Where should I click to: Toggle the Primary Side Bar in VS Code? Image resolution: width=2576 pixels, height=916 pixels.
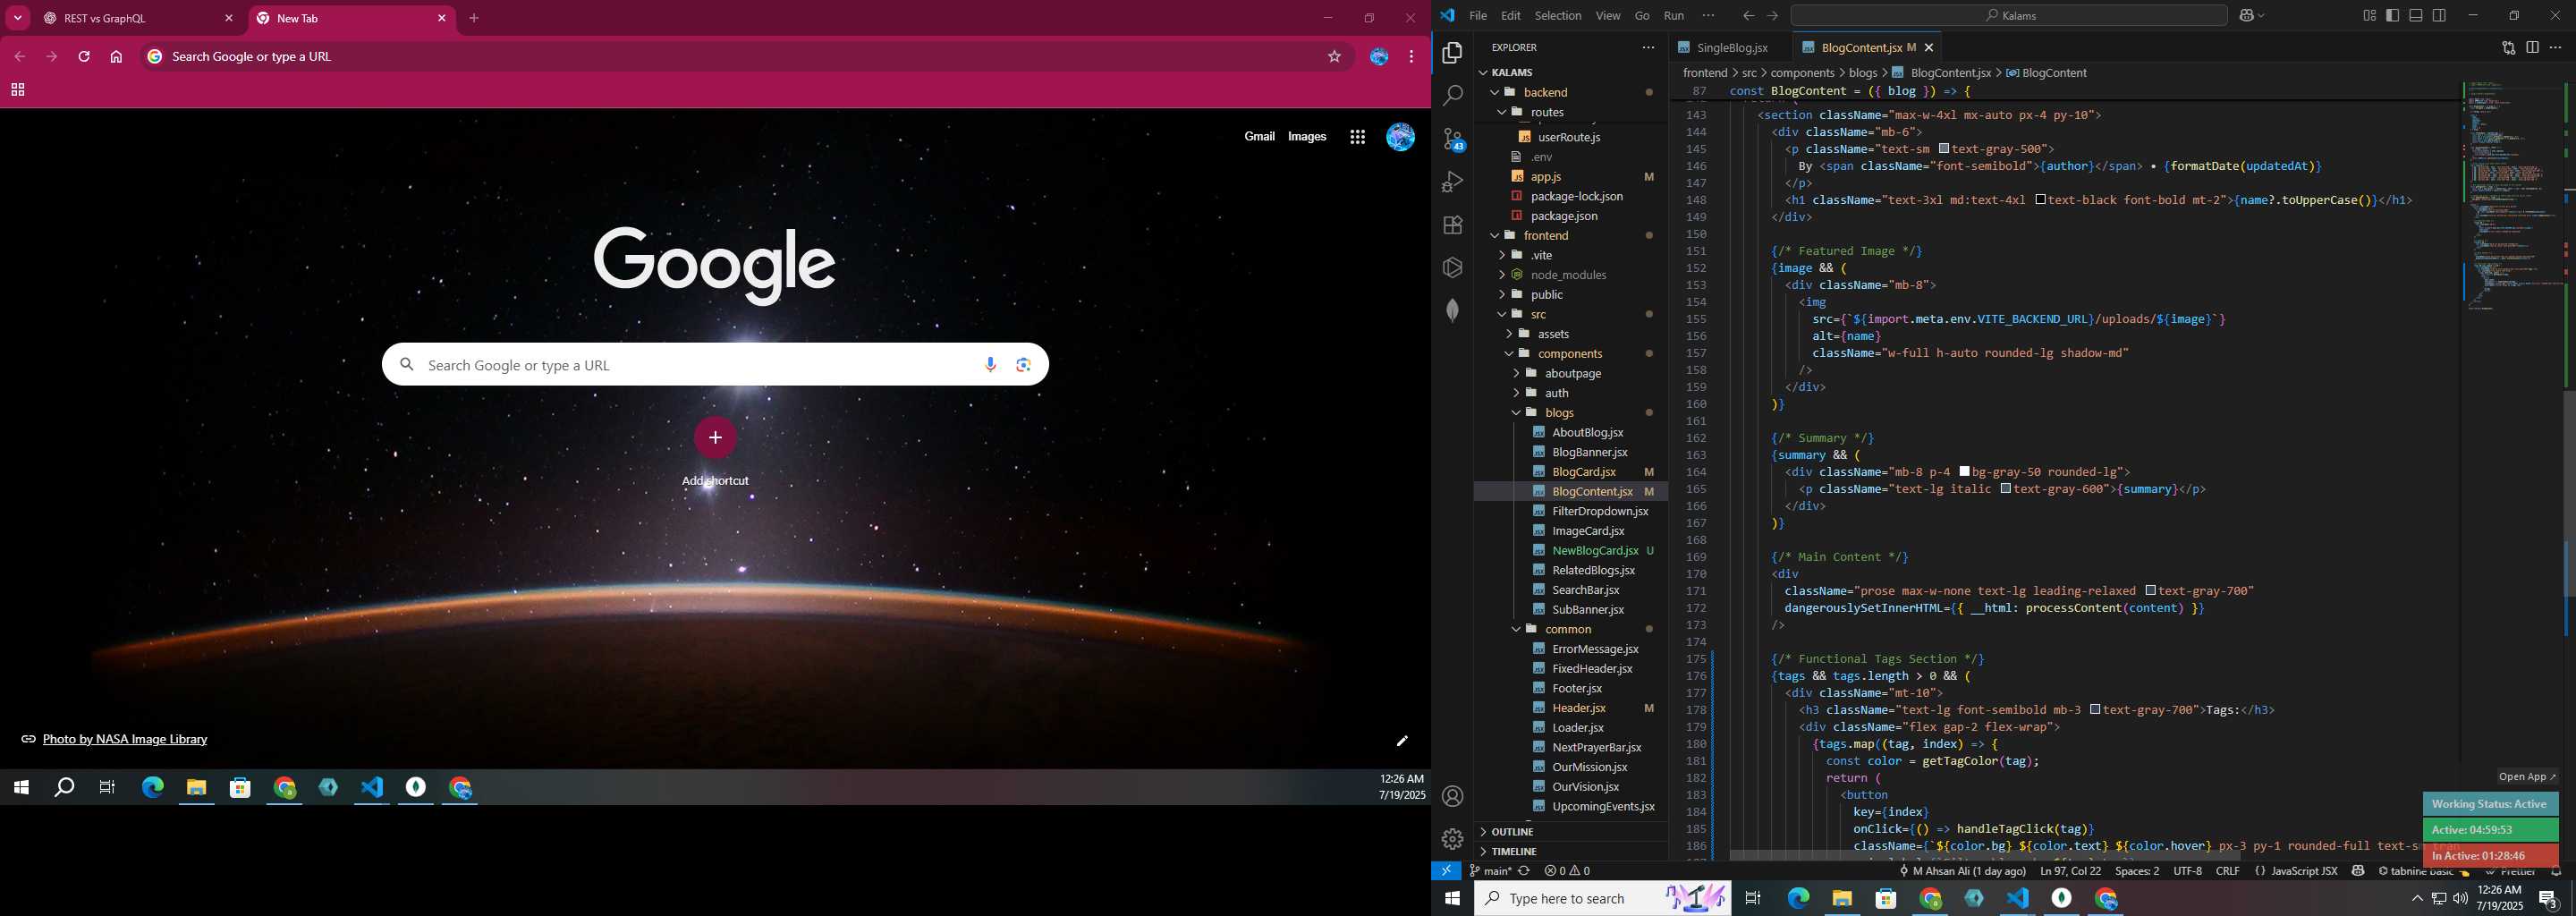click(x=2392, y=16)
